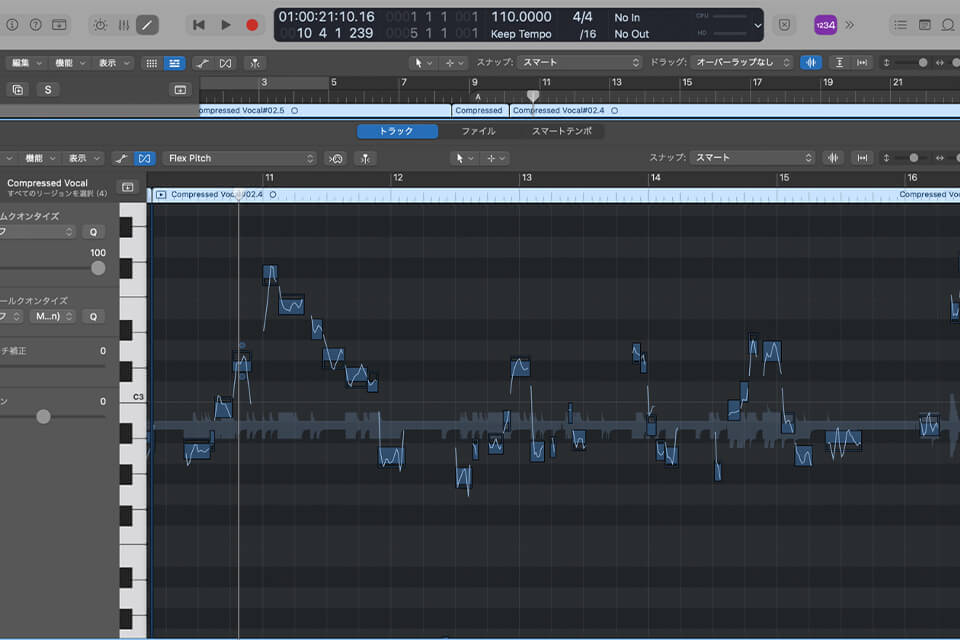Switch to the ファイル tab
This screenshot has width=960, height=640.
tap(478, 131)
